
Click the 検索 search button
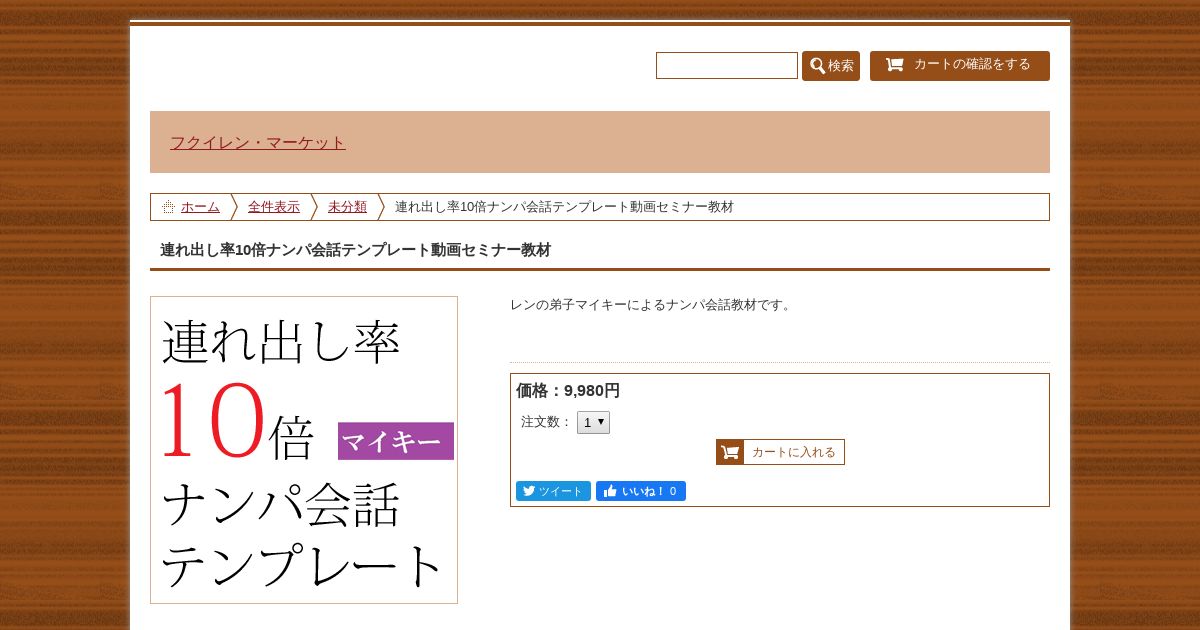coord(831,66)
